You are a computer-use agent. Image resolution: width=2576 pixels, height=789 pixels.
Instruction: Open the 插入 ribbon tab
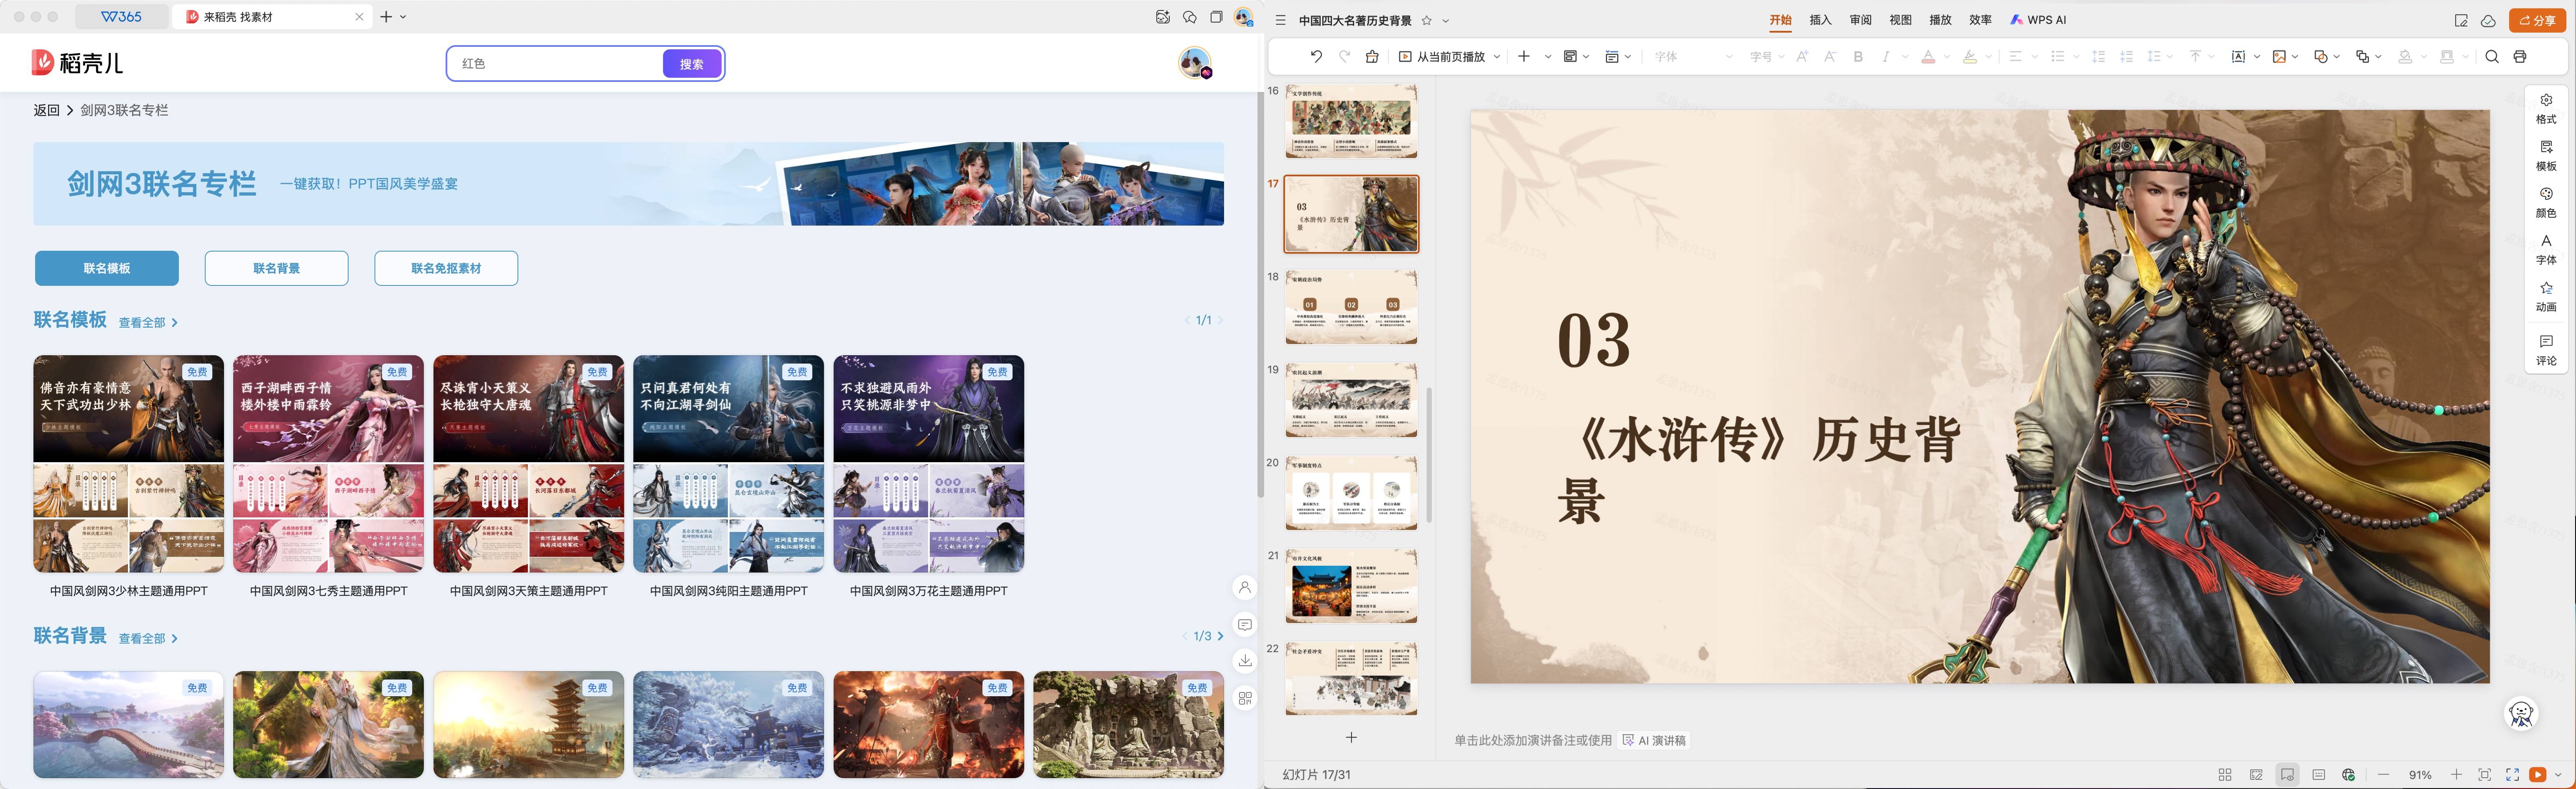point(1820,20)
